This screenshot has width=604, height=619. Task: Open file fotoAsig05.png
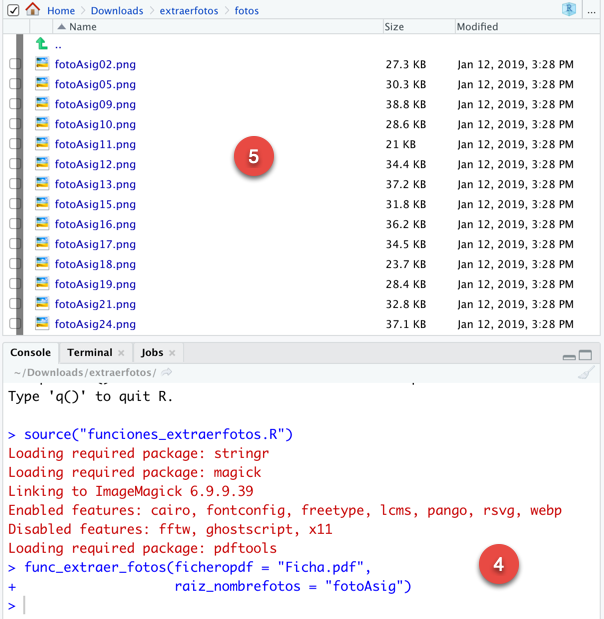click(x=95, y=84)
